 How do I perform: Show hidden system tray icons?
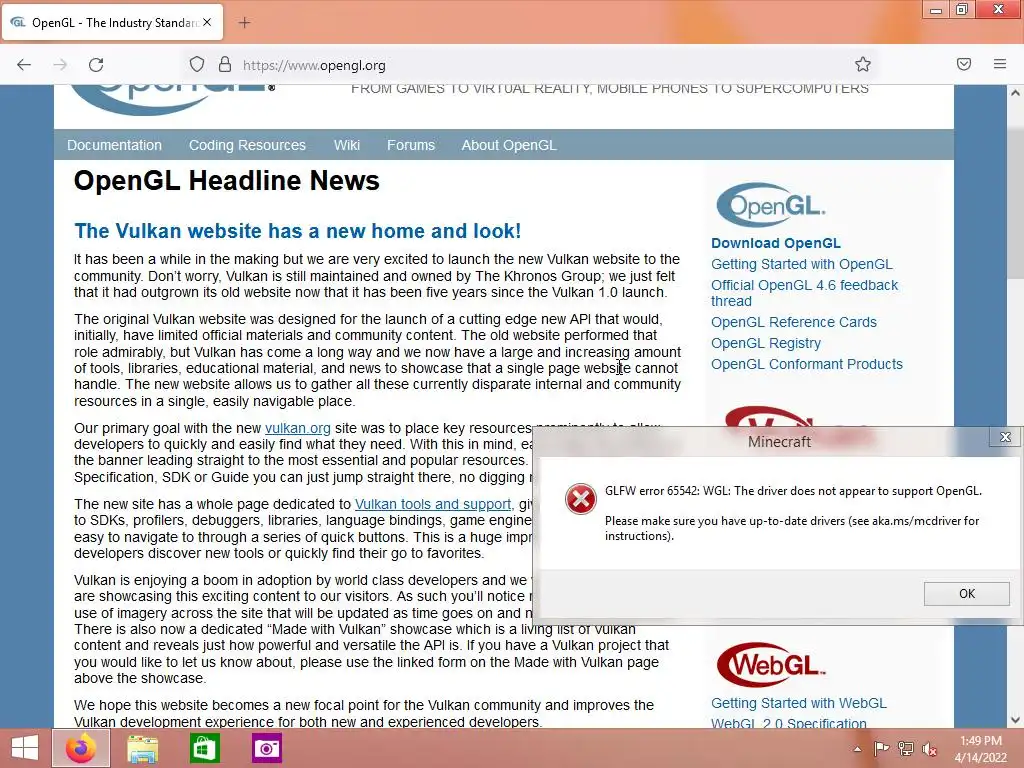(x=857, y=749)
